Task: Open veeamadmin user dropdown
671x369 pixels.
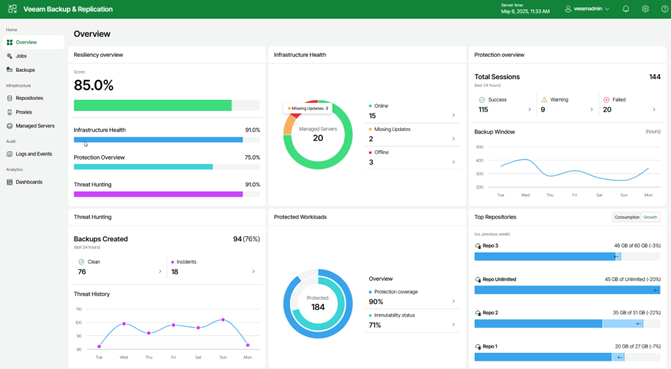Action: click(x=587, y=9)
